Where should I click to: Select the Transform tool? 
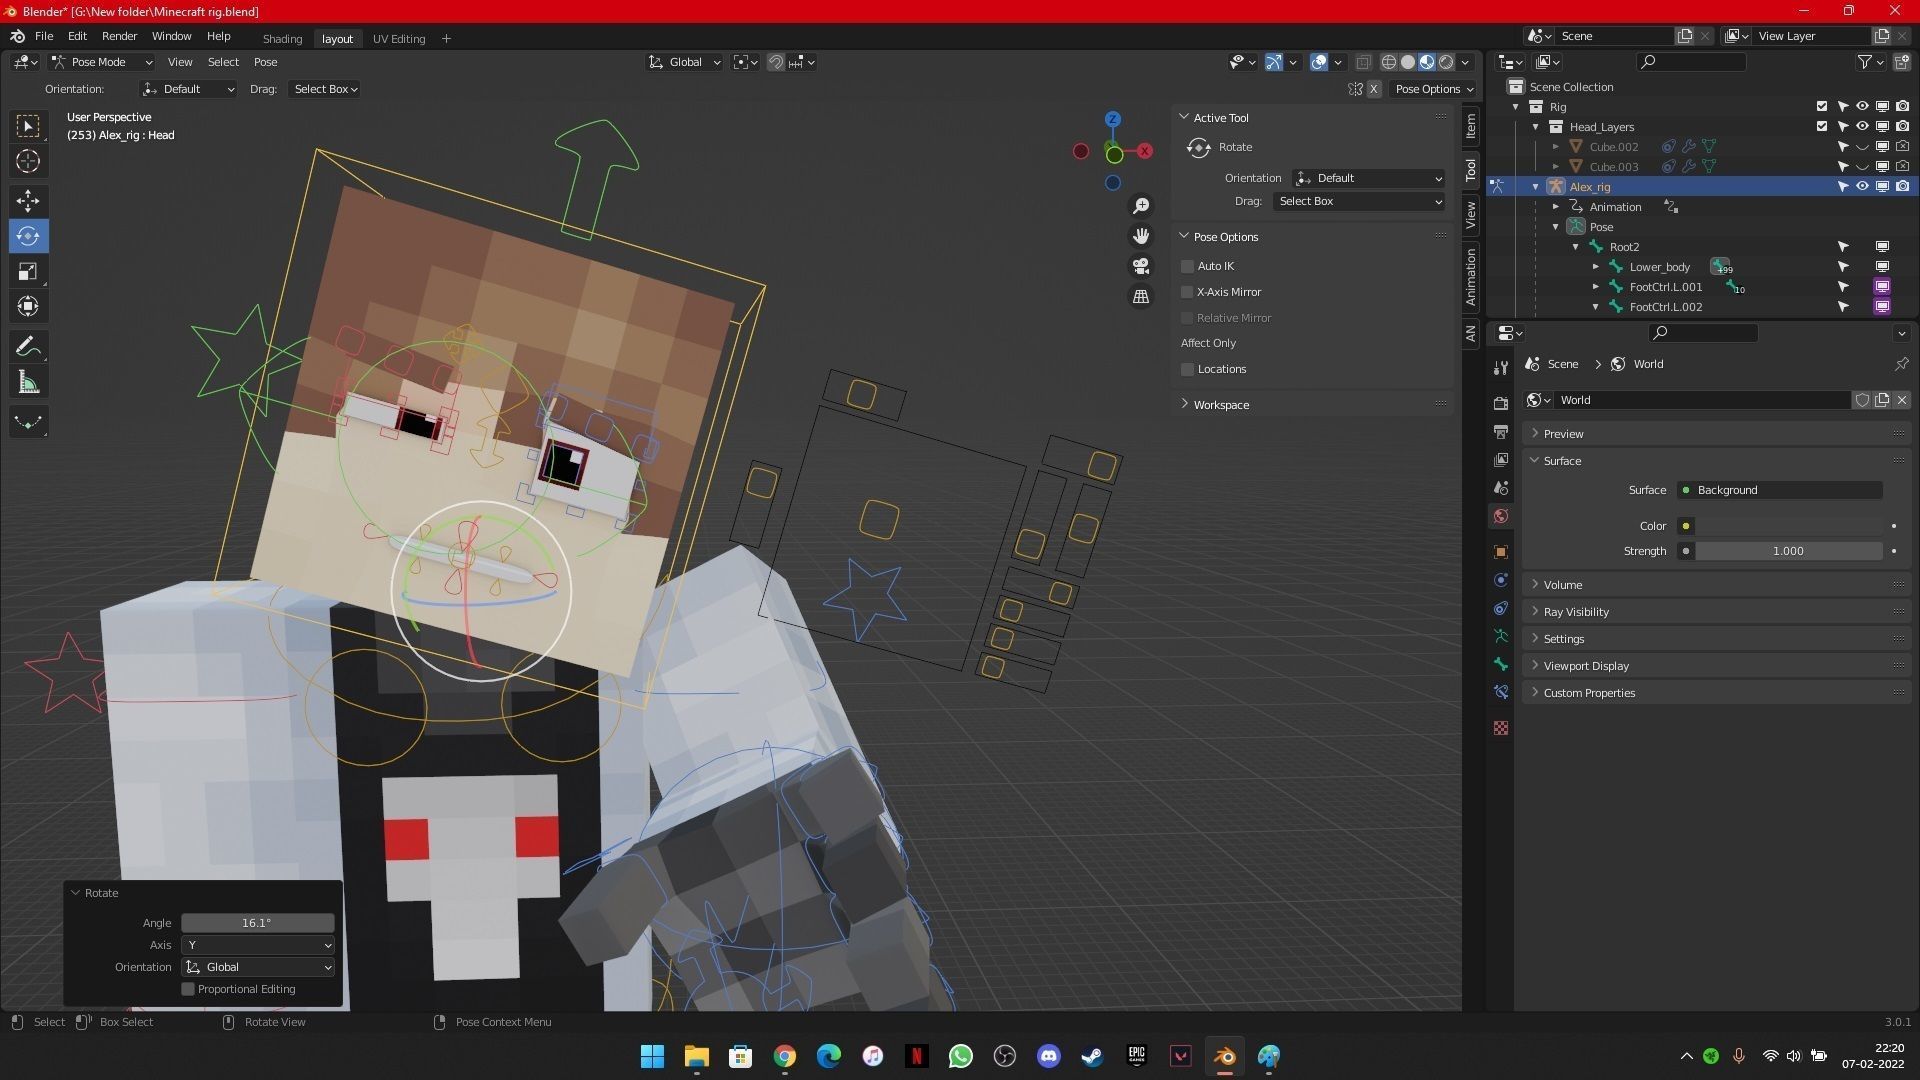[28, 306]
